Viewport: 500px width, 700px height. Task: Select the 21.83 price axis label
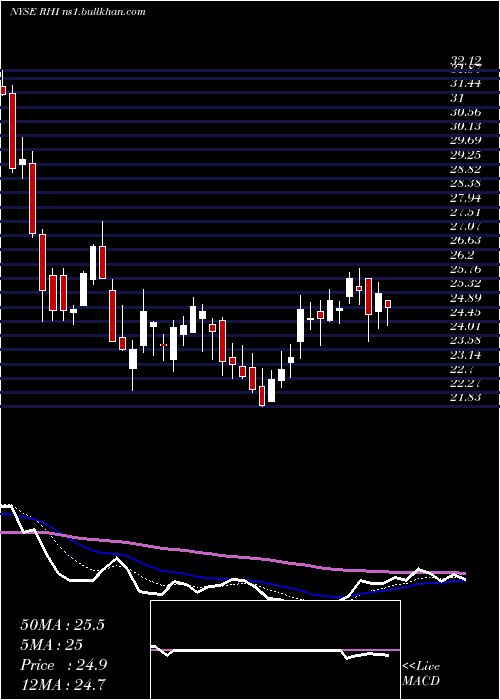click(466, 397)
